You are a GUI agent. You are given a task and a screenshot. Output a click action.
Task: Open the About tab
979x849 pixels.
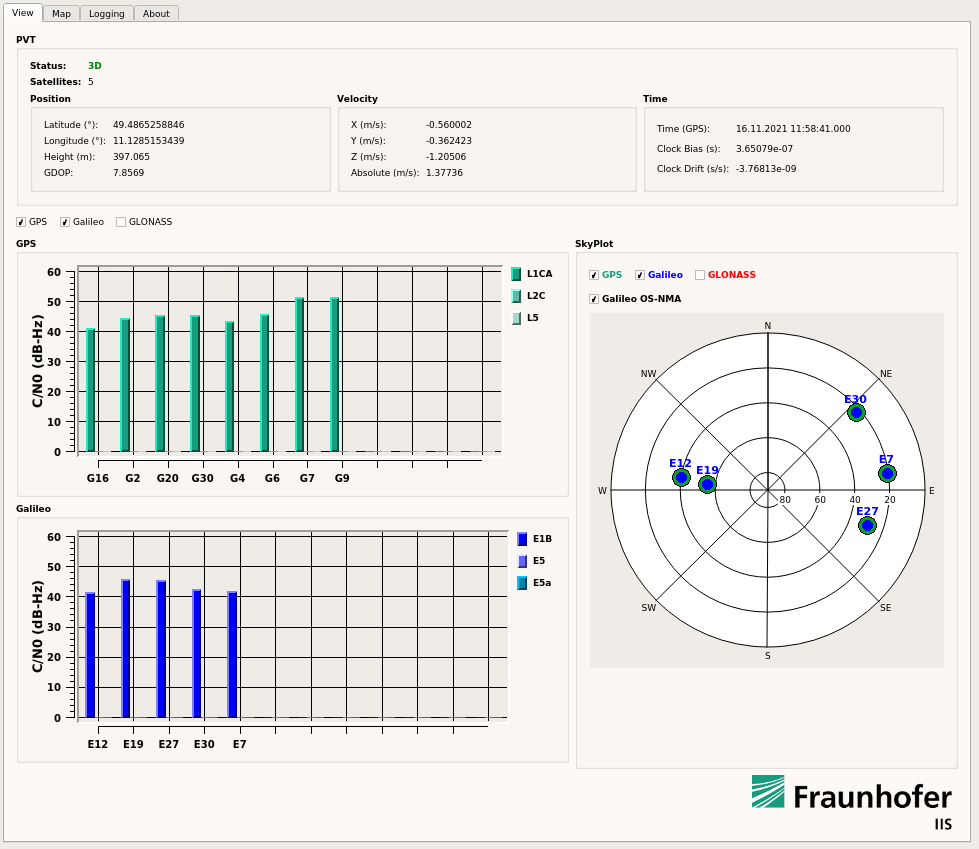155,13
